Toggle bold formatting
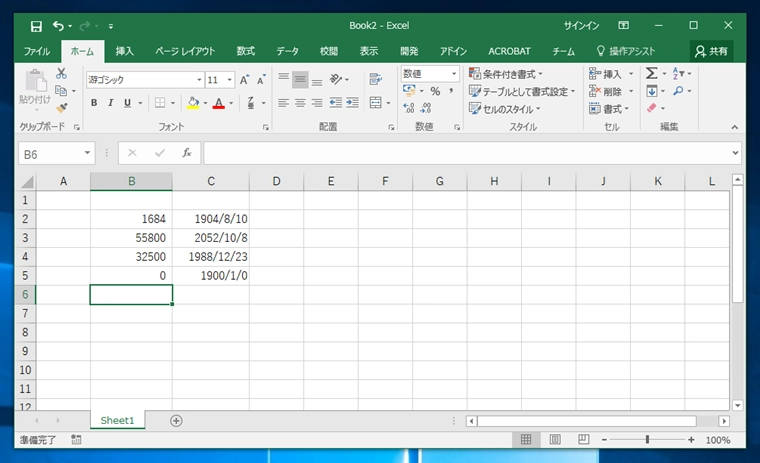Screen dimensions: 760x463 point(94,103)
